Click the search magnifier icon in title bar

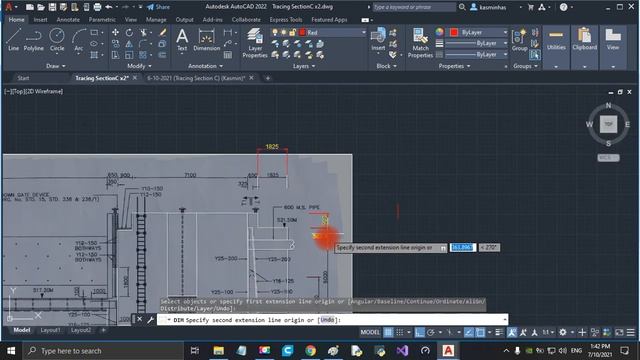click(462, 7)
